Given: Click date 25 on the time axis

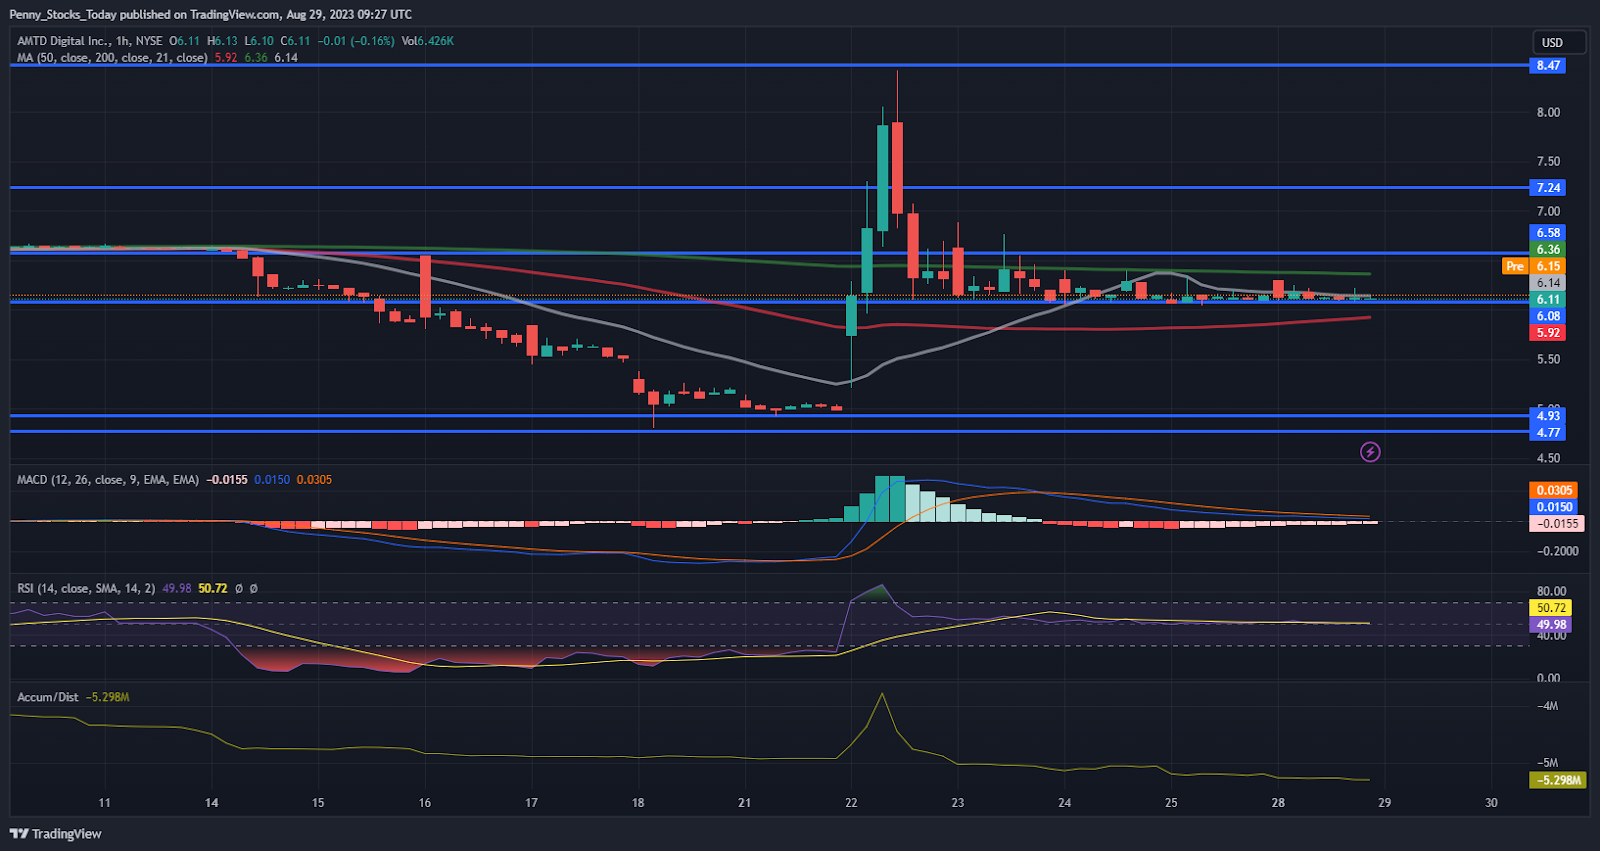Looking at the screenshot, I should click(x=1171, y=803).
